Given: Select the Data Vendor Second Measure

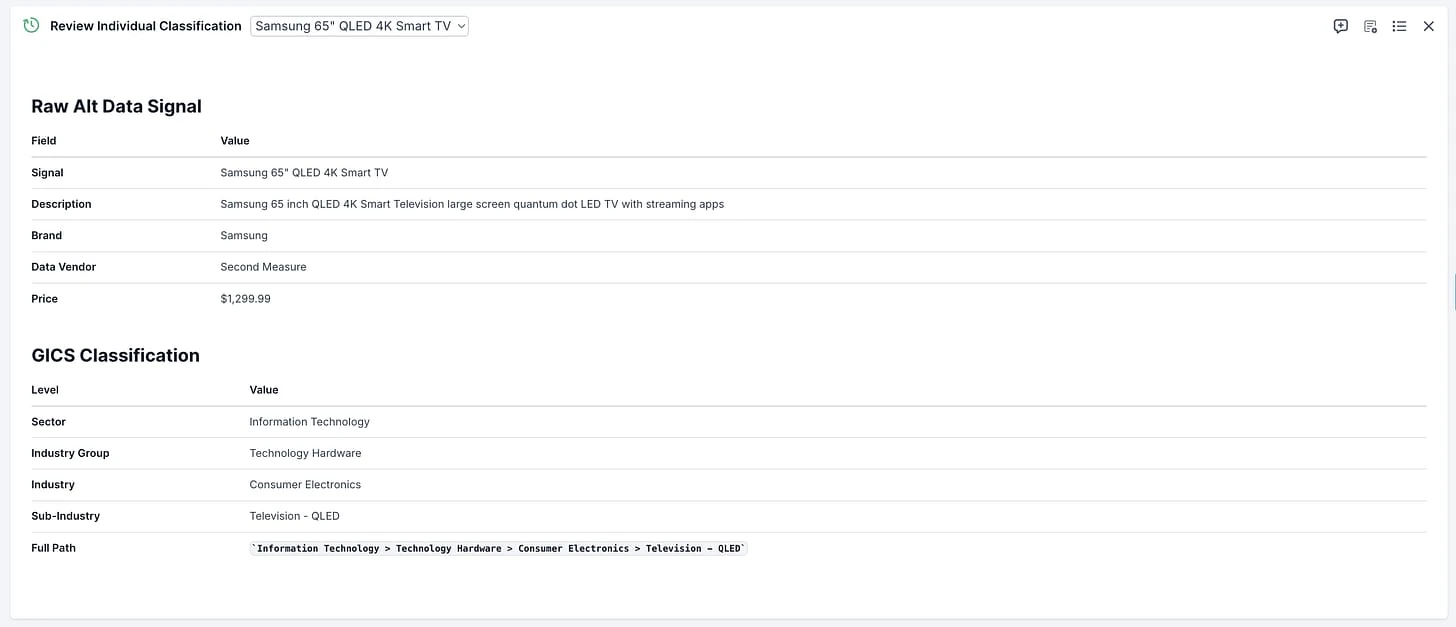Looking at the screenshot, I should (263, 267).
